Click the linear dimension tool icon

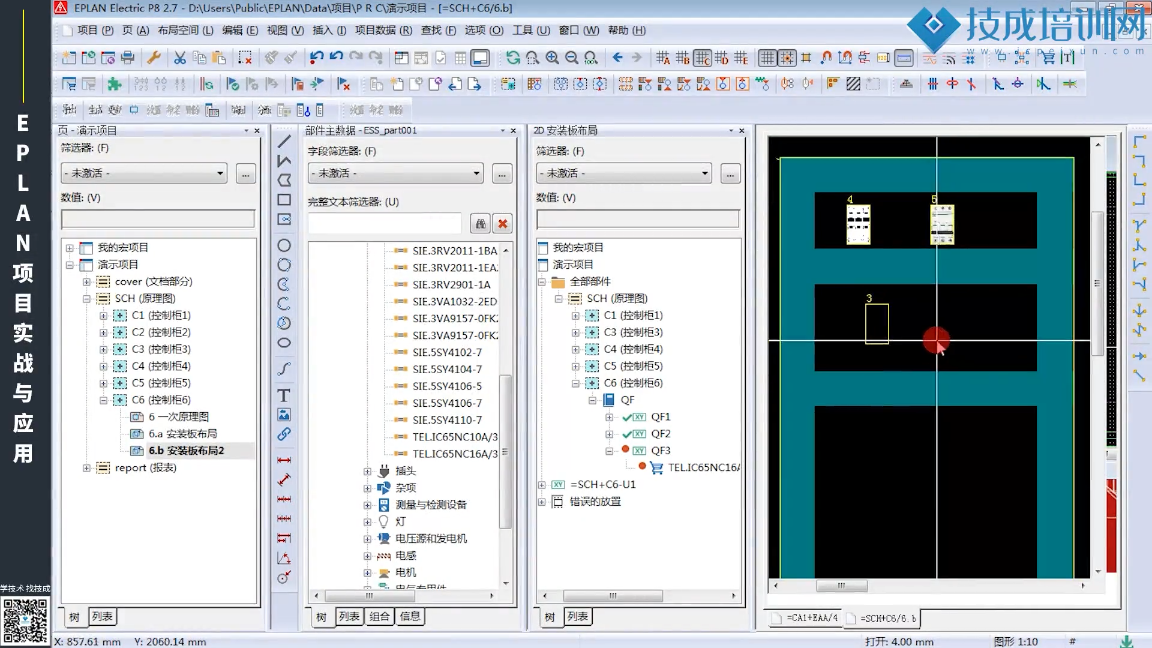284,460
